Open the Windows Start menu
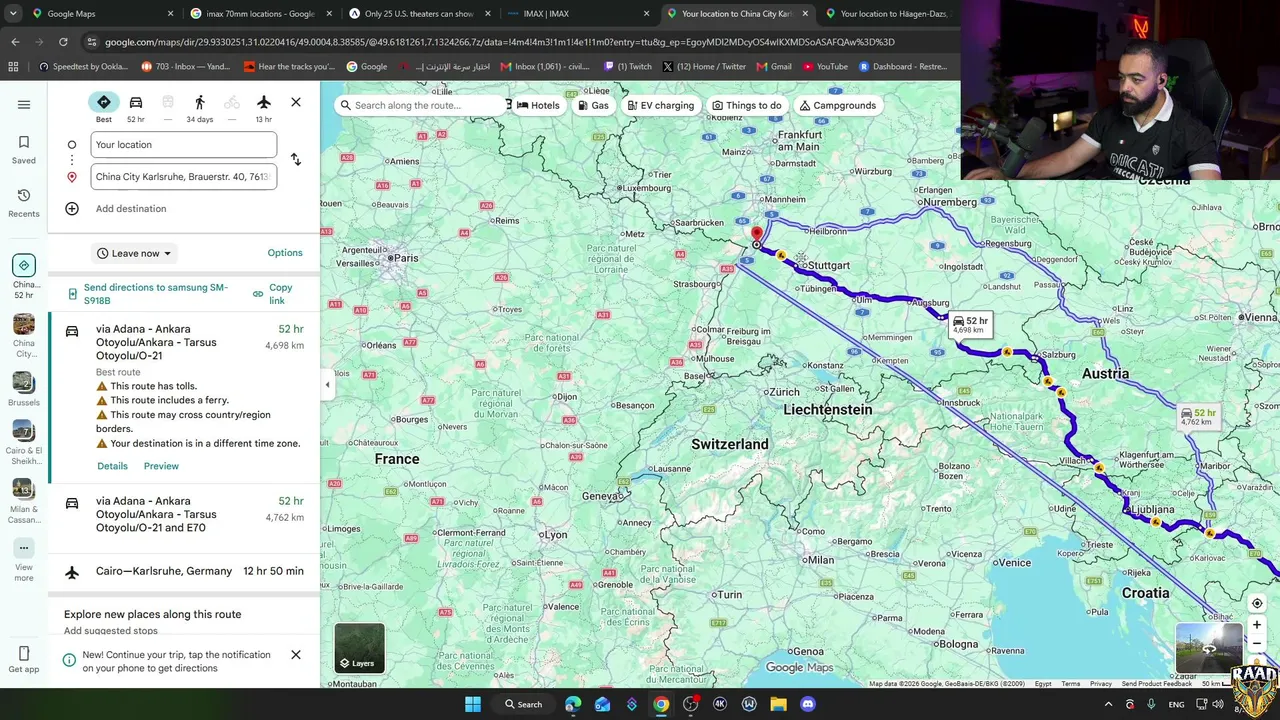 tap(473, 704)
